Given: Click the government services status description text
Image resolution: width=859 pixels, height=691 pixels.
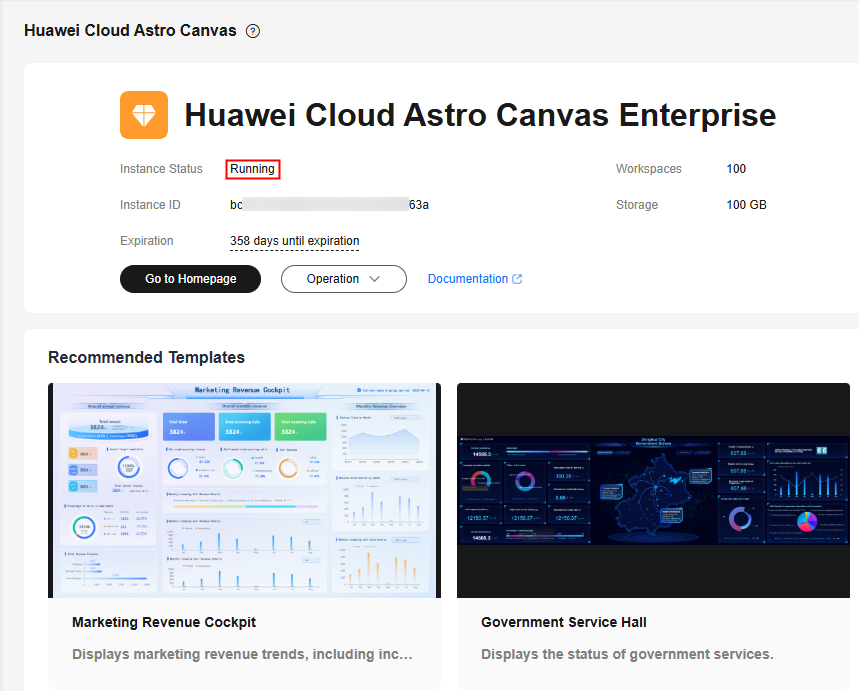Looking at the screenshot, I should 627,654.
